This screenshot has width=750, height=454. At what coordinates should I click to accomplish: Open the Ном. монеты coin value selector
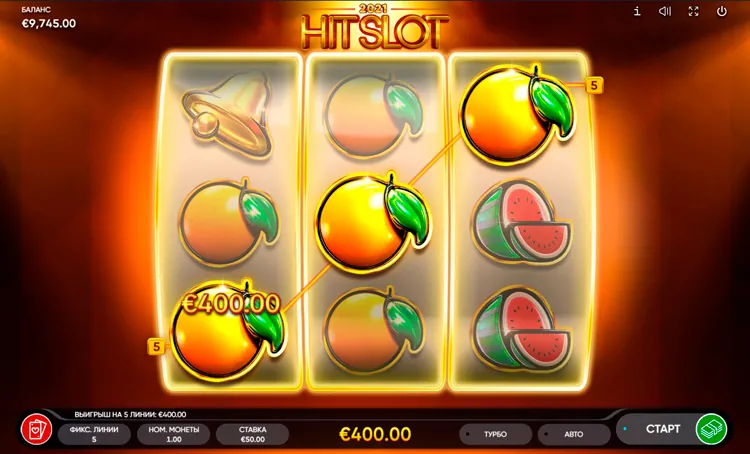tap(174, 434)
